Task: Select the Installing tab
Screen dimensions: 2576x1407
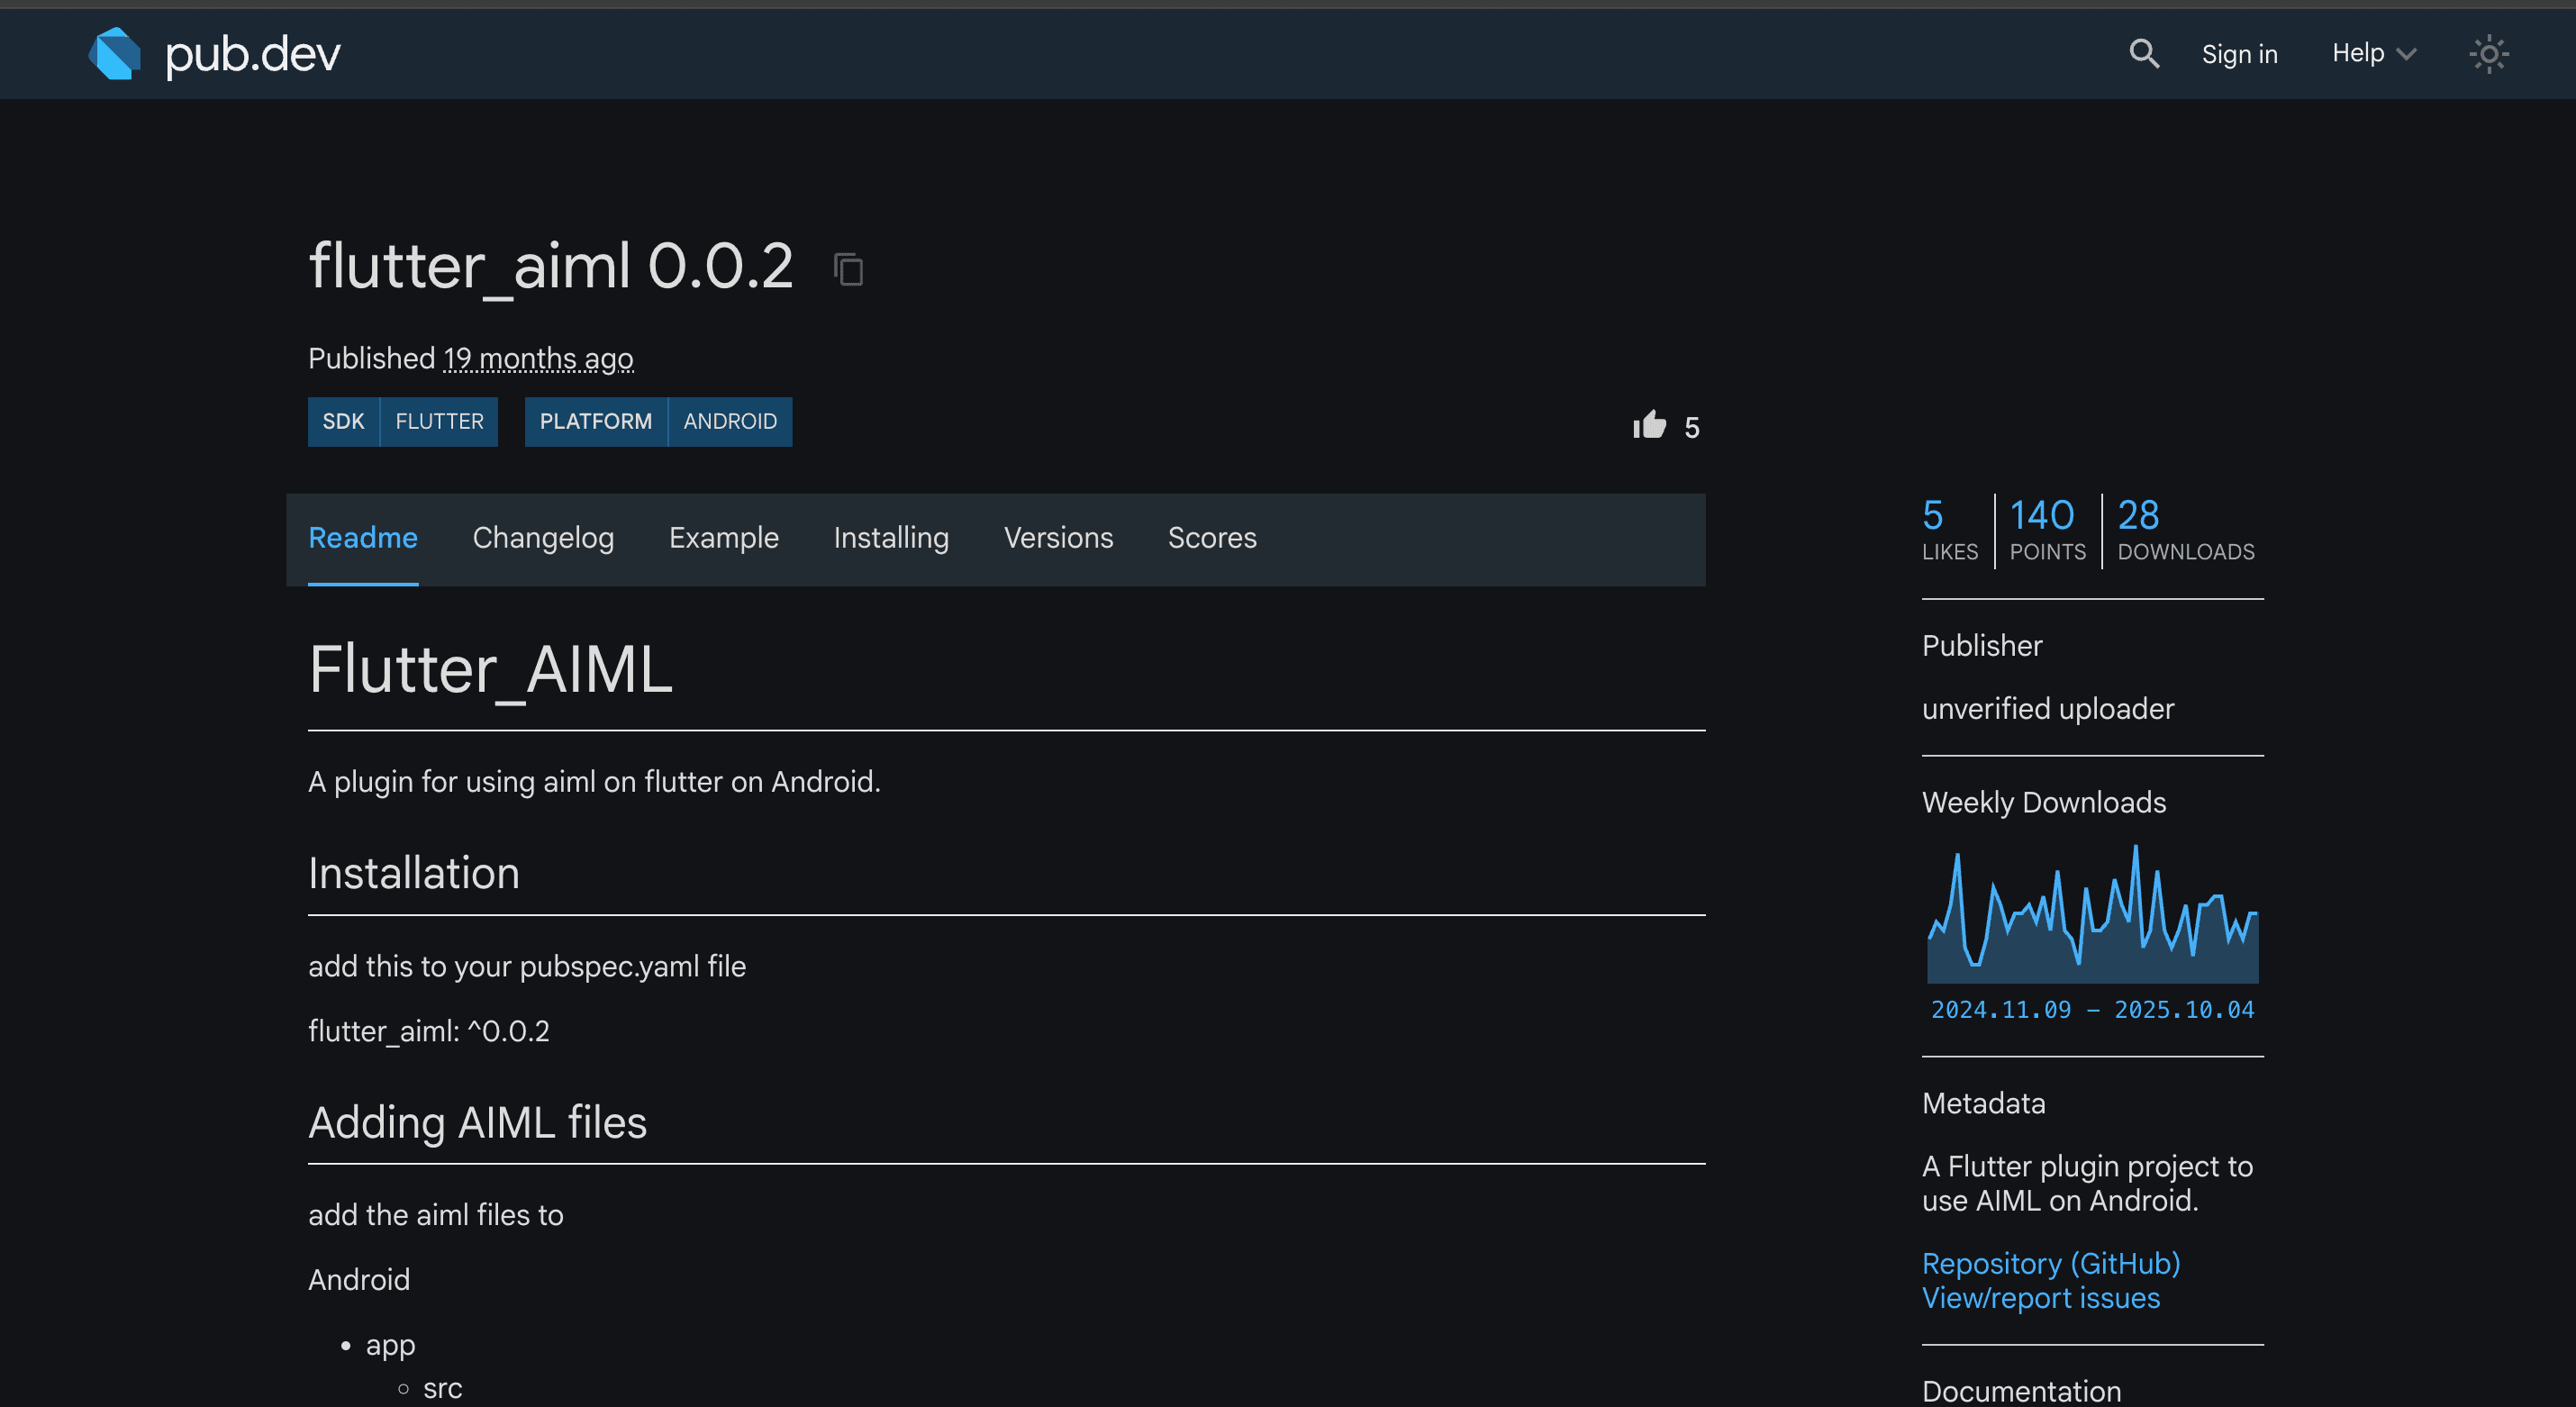Action: pos(890,538)
